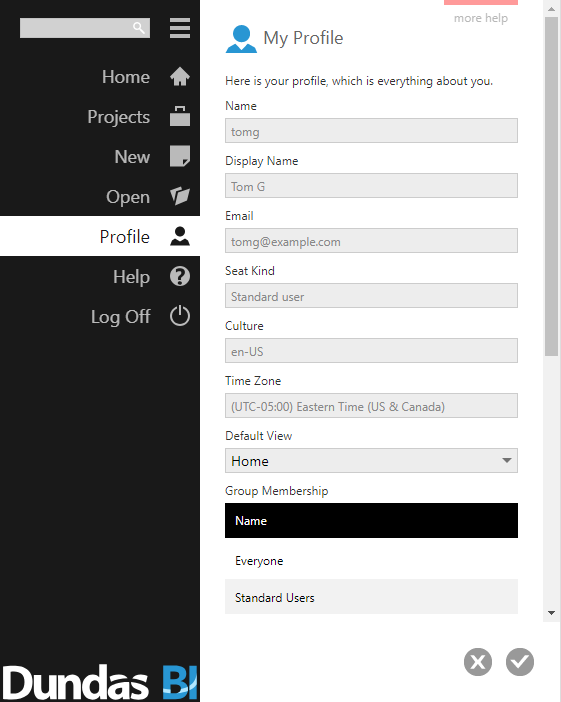The height and width of the screenshot is (702, 561).
Task: Confirm profile with the checkmark button
Action: (x=520, y=662)
